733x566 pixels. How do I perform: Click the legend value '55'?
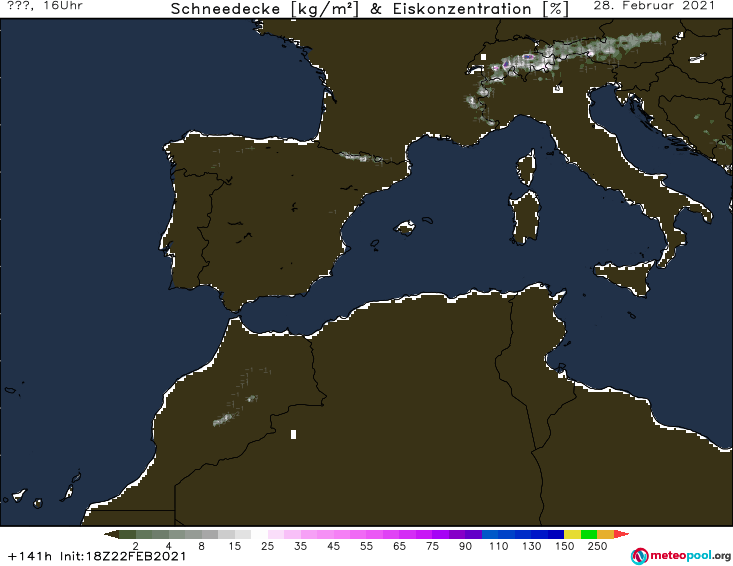coord(366,546)
